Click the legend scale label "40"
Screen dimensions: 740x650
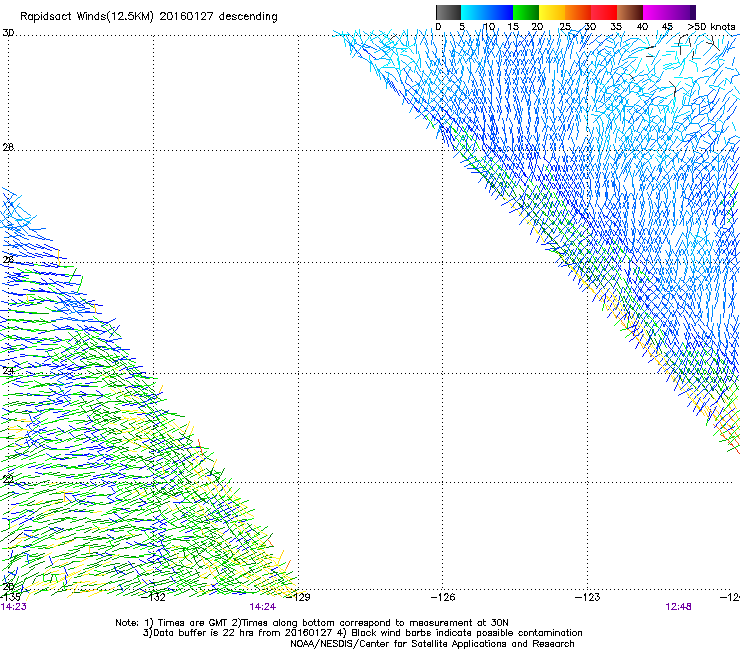click(x=642, y=27)
